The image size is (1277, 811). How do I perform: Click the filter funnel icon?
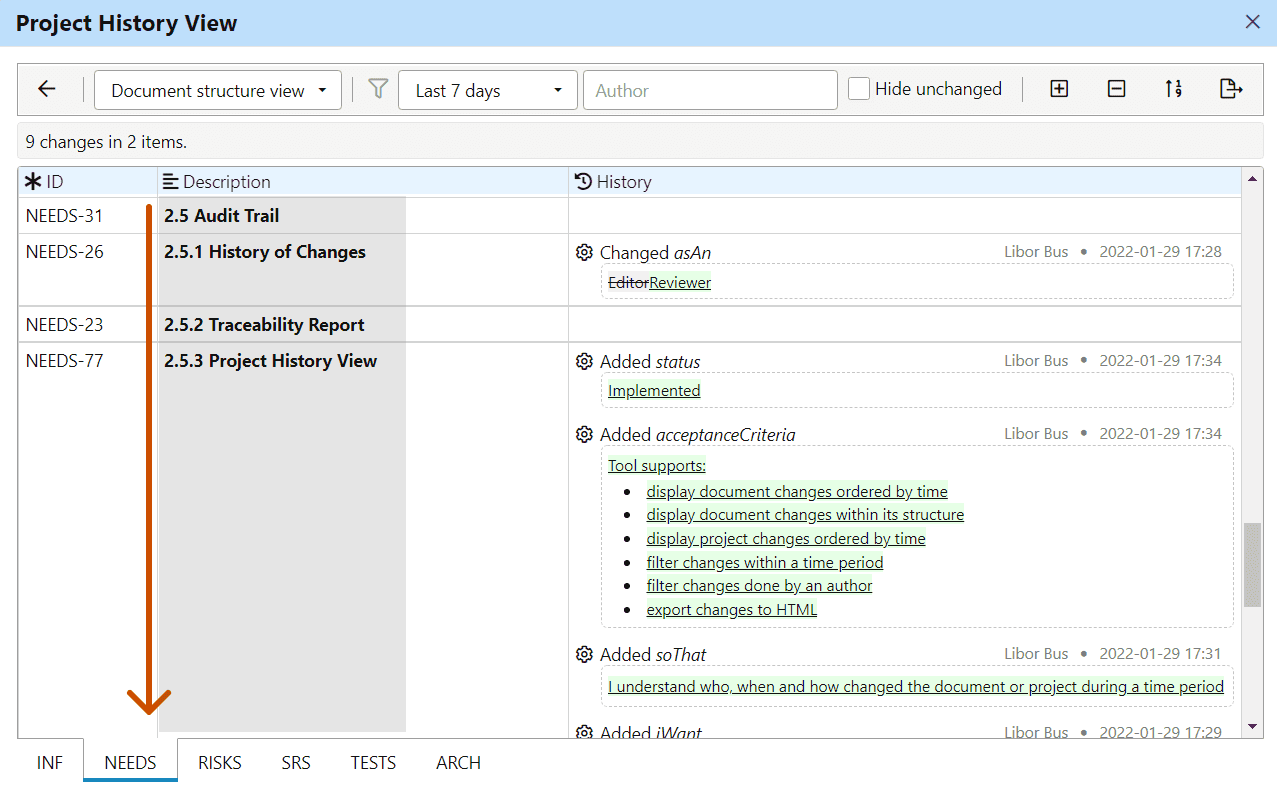[378, 90]
